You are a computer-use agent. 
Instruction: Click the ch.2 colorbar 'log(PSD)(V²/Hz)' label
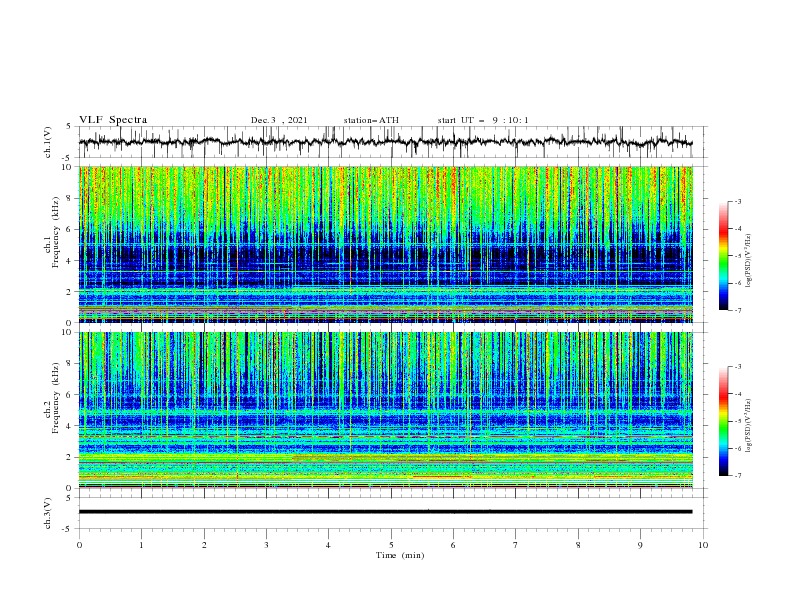(x=748, y=426)
